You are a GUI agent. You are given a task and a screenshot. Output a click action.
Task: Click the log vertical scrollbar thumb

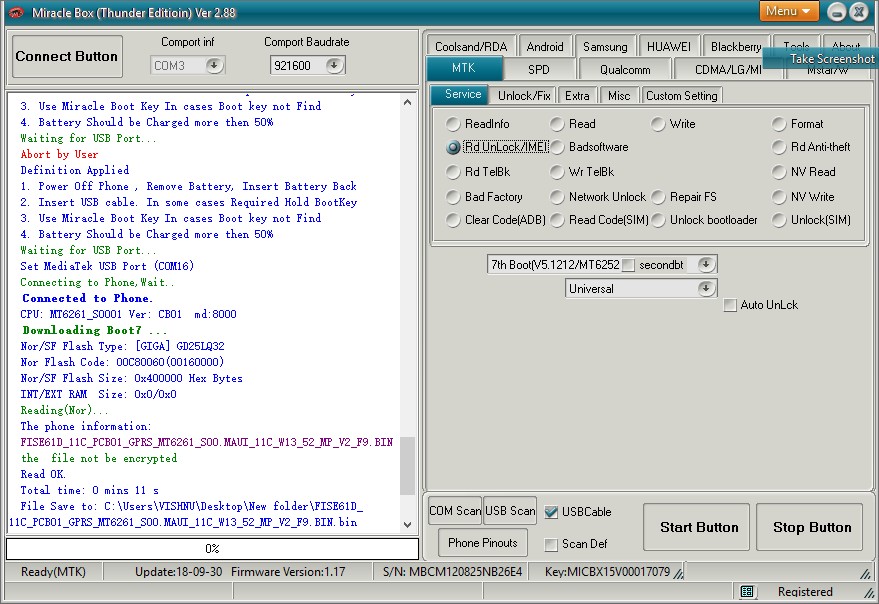click(x=408, y=466)
